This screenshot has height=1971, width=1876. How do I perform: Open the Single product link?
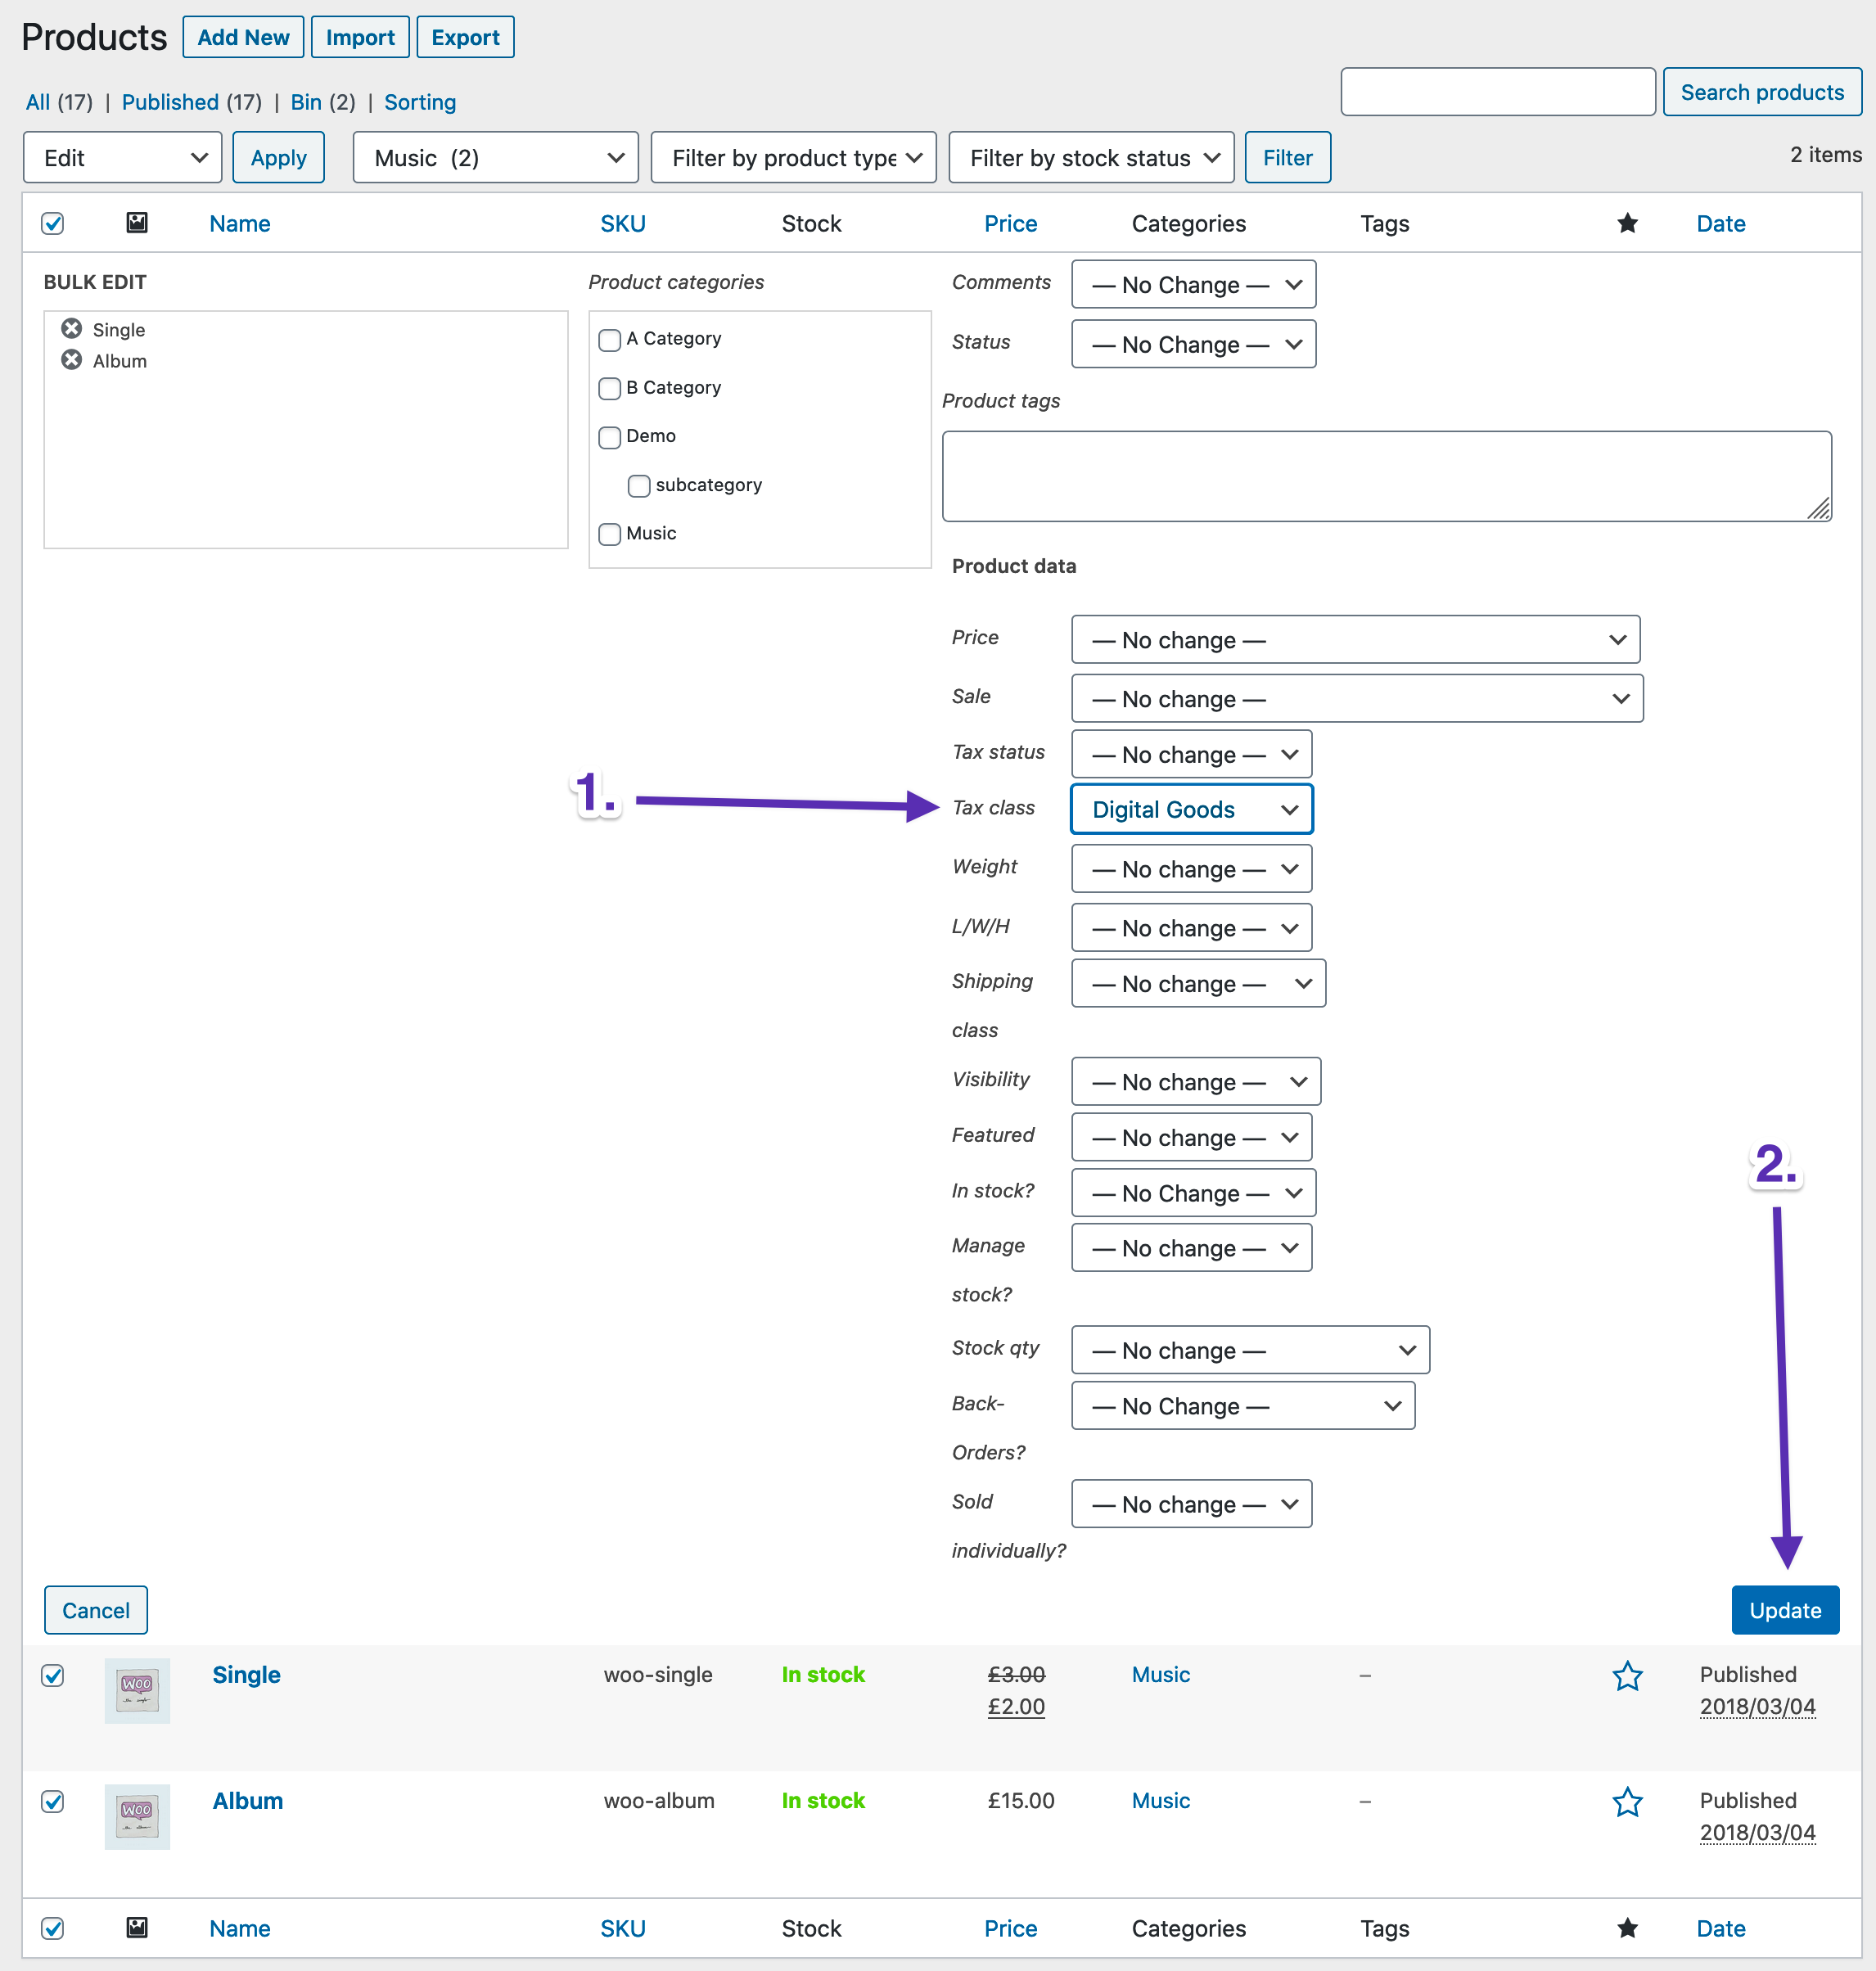click(246, 1675)
